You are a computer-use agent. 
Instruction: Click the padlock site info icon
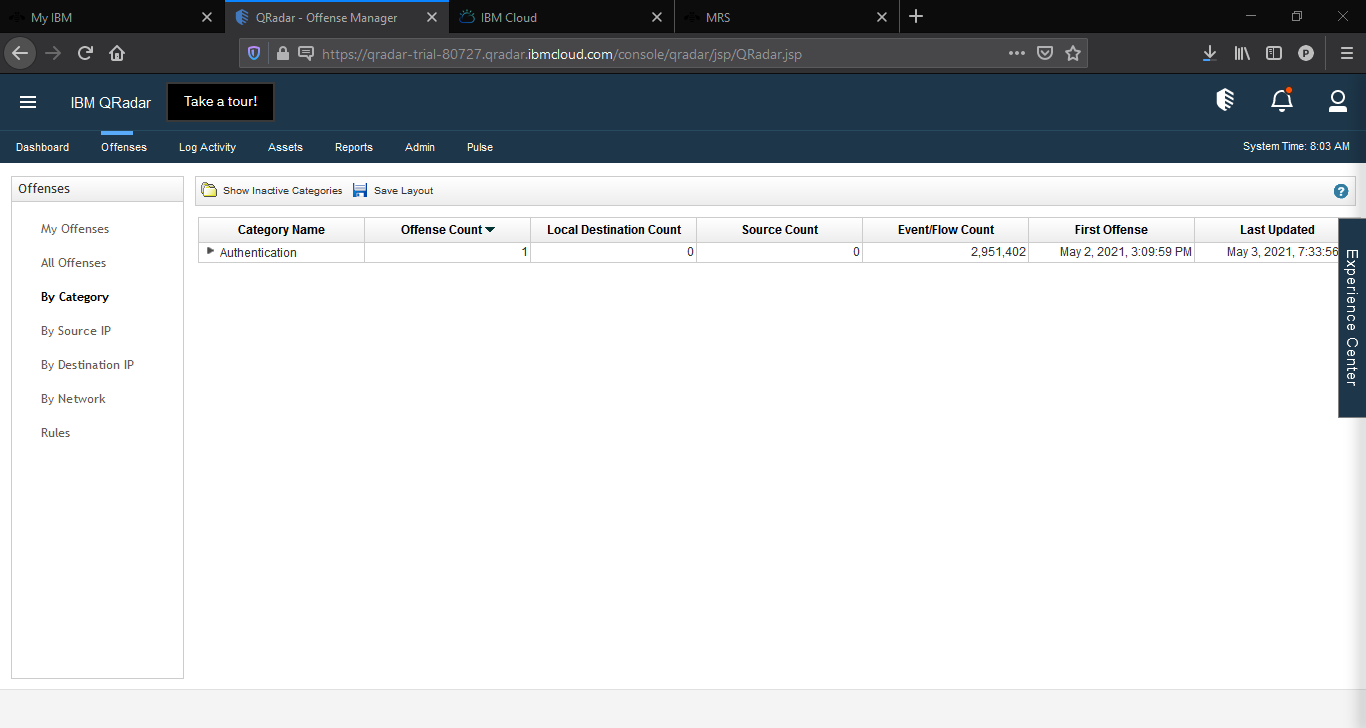[282, 54]
